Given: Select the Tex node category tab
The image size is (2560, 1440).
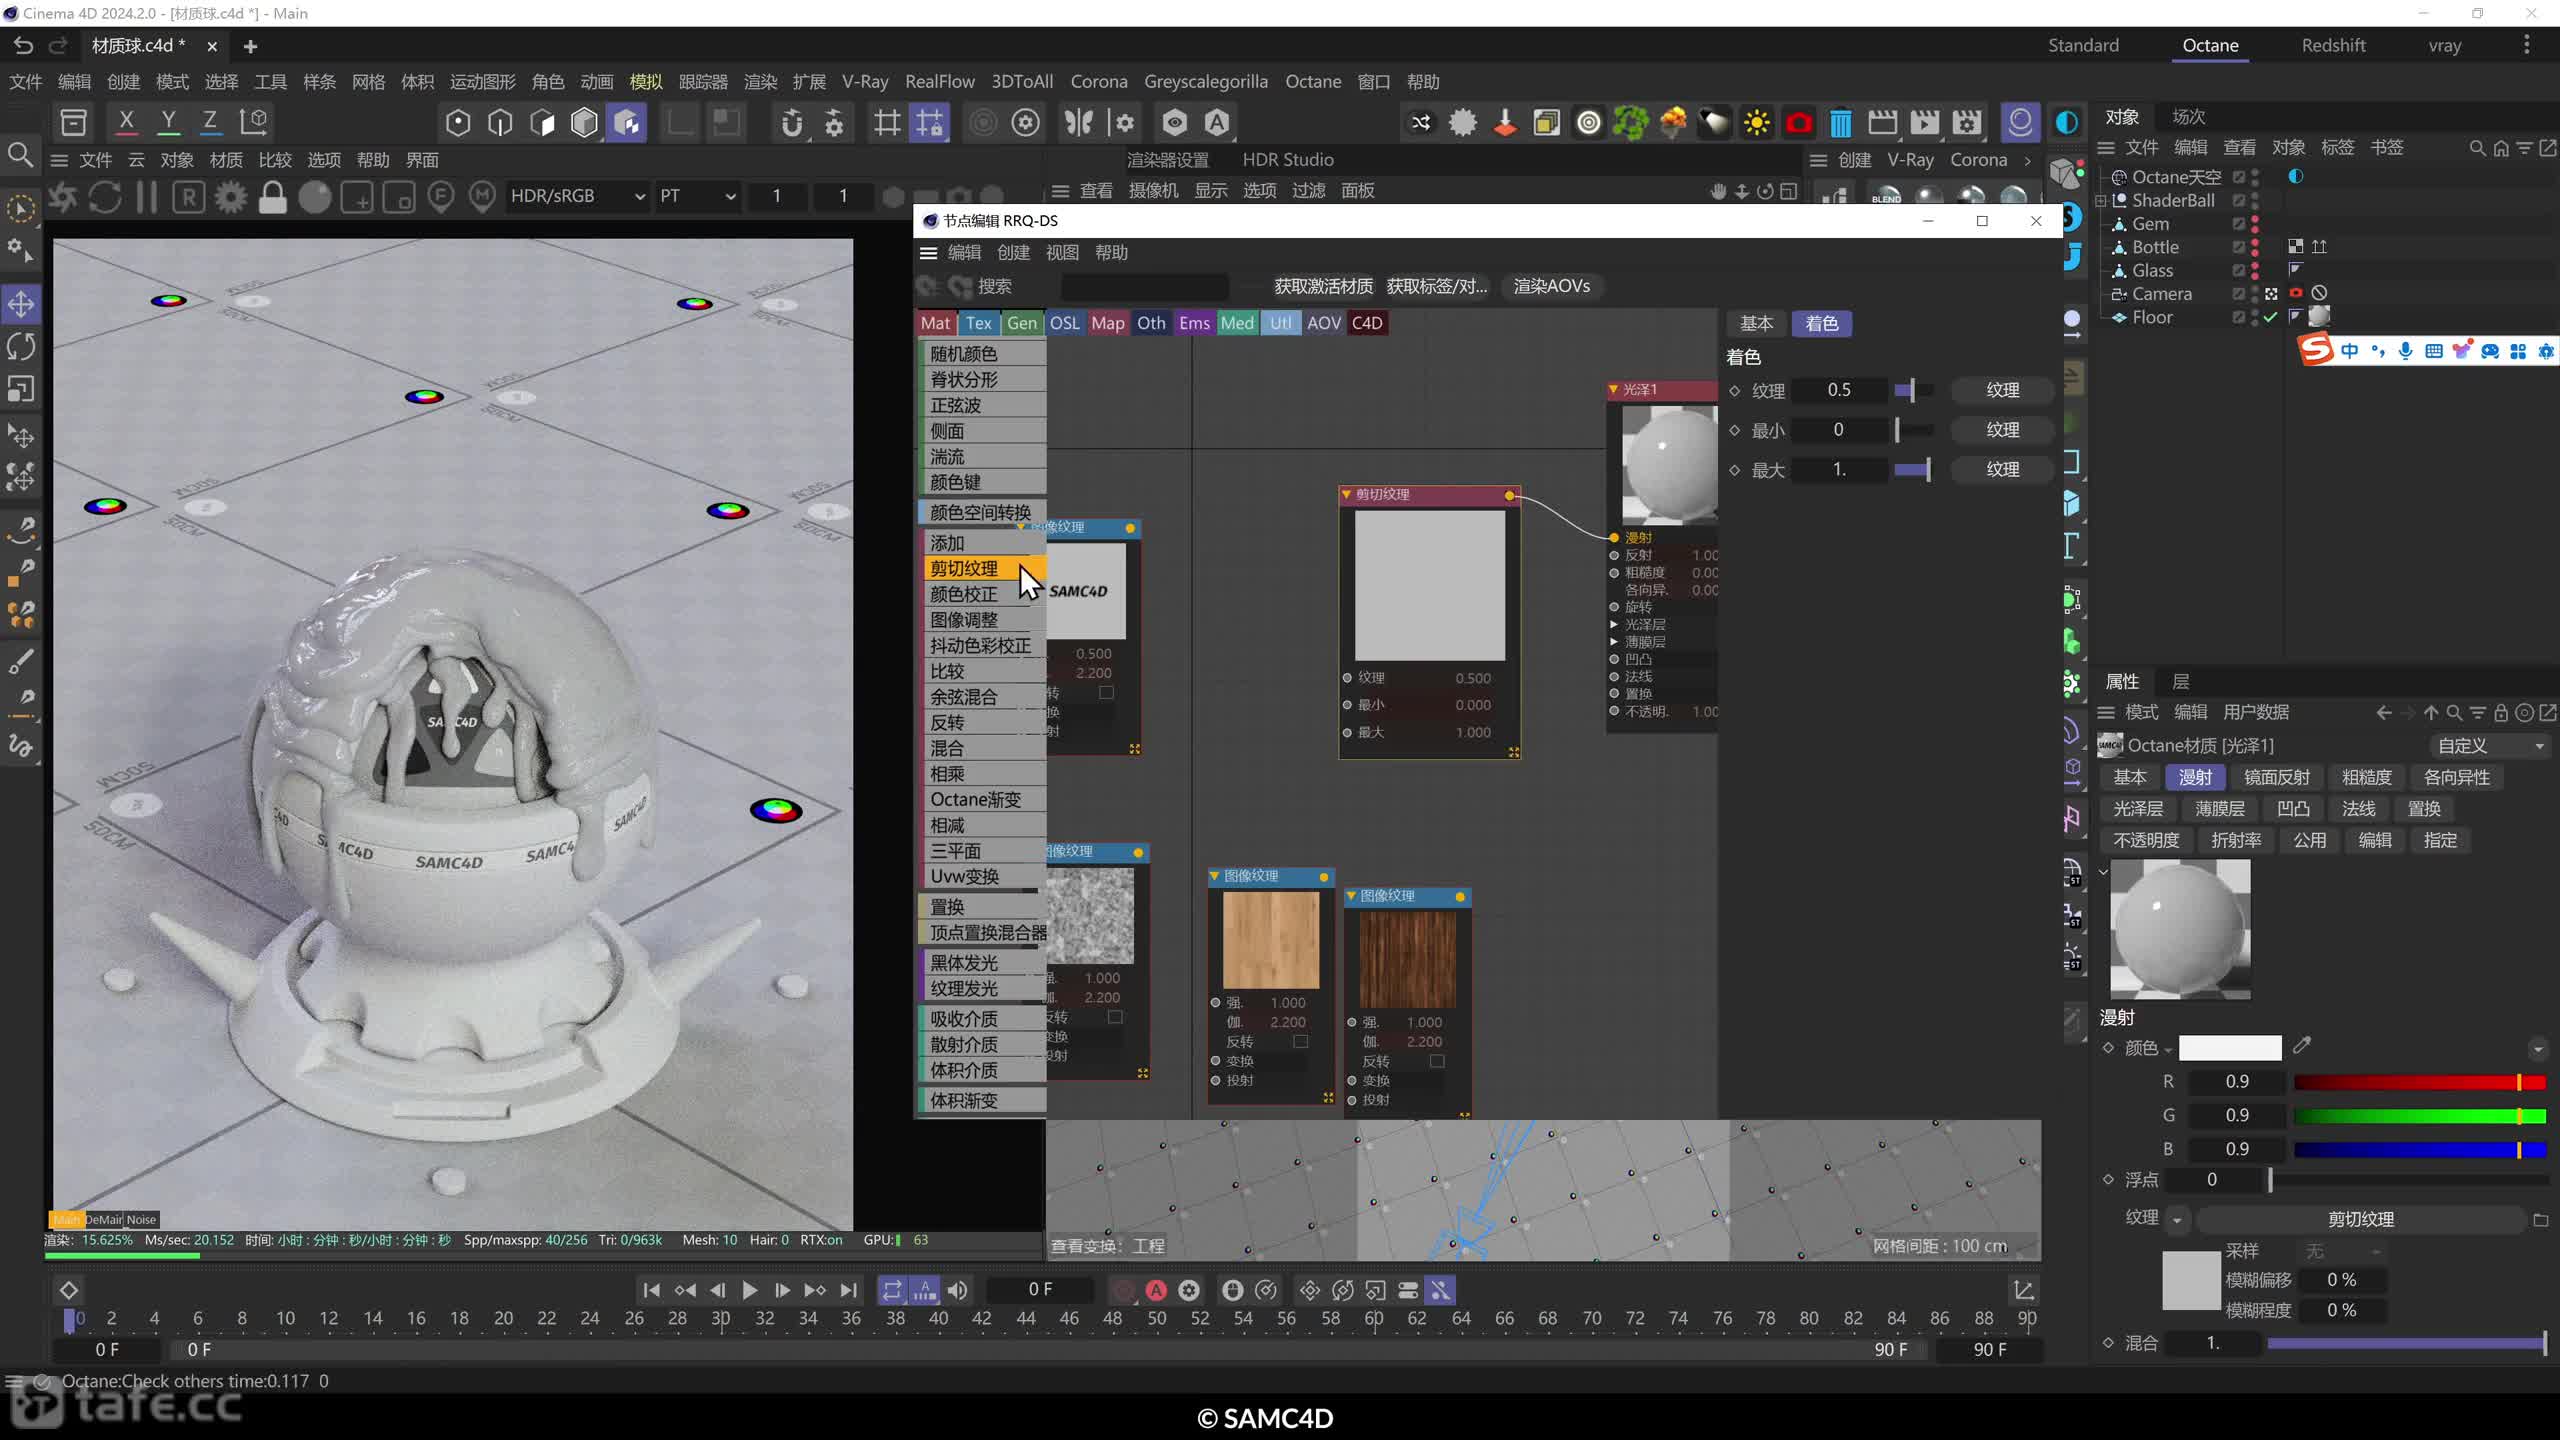Looking at the screenshot, I should pyautogui.click(x=978, y=323).
